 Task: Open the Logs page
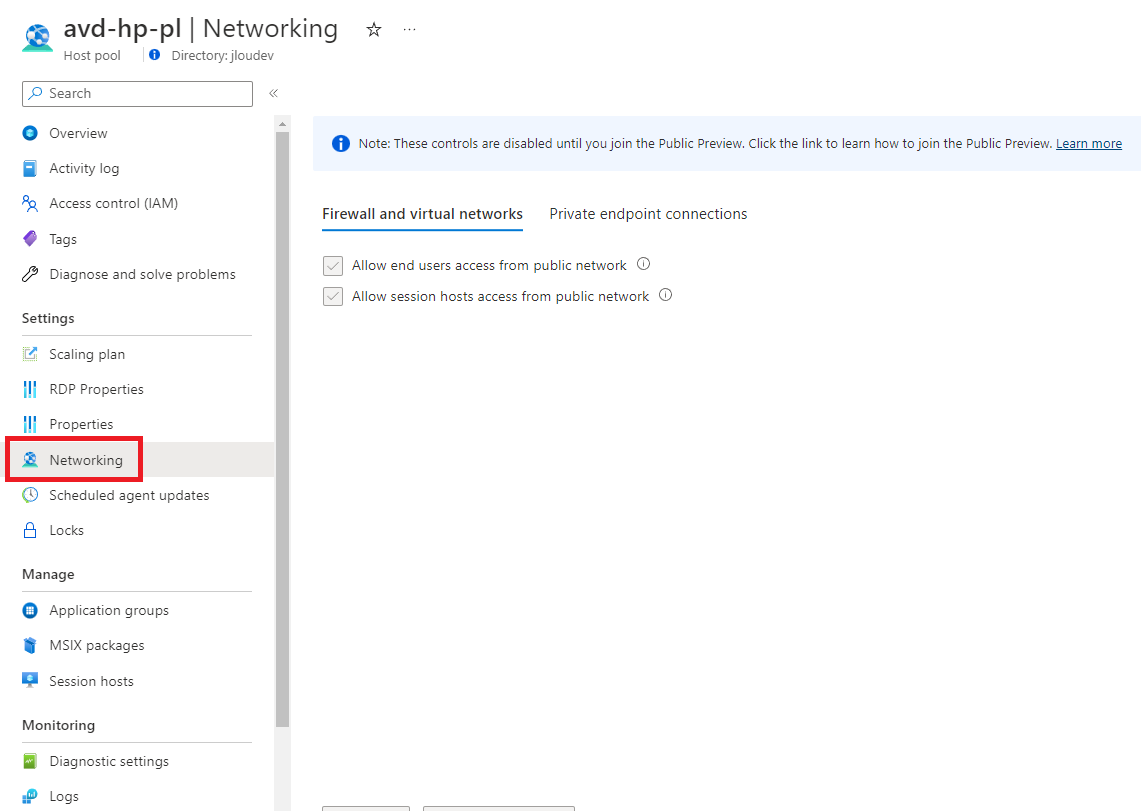click(64, 796)
